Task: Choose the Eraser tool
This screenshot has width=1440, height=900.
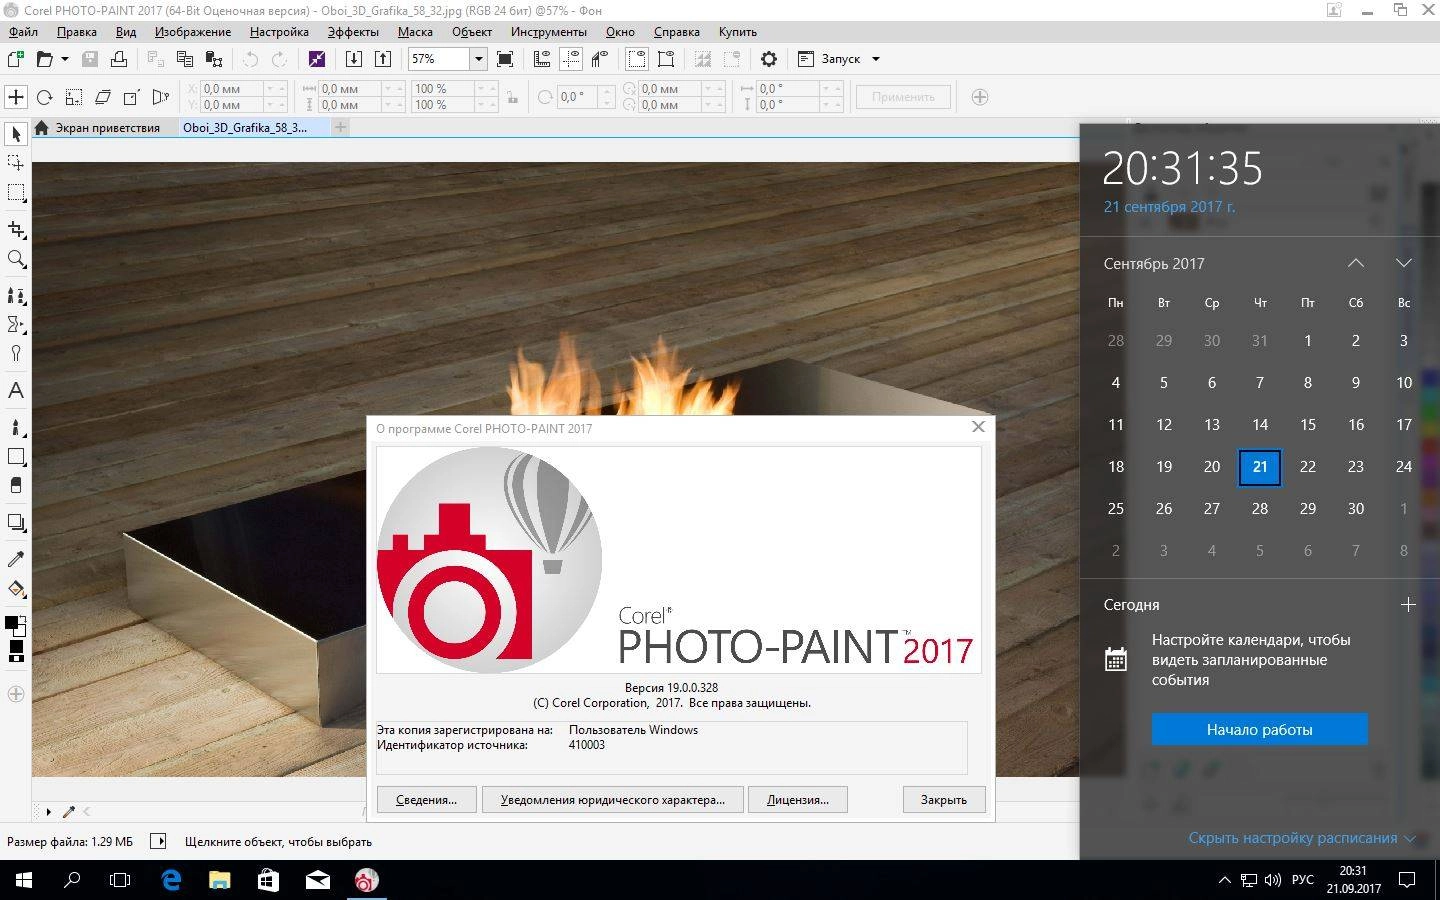Action: pos(16,485)
